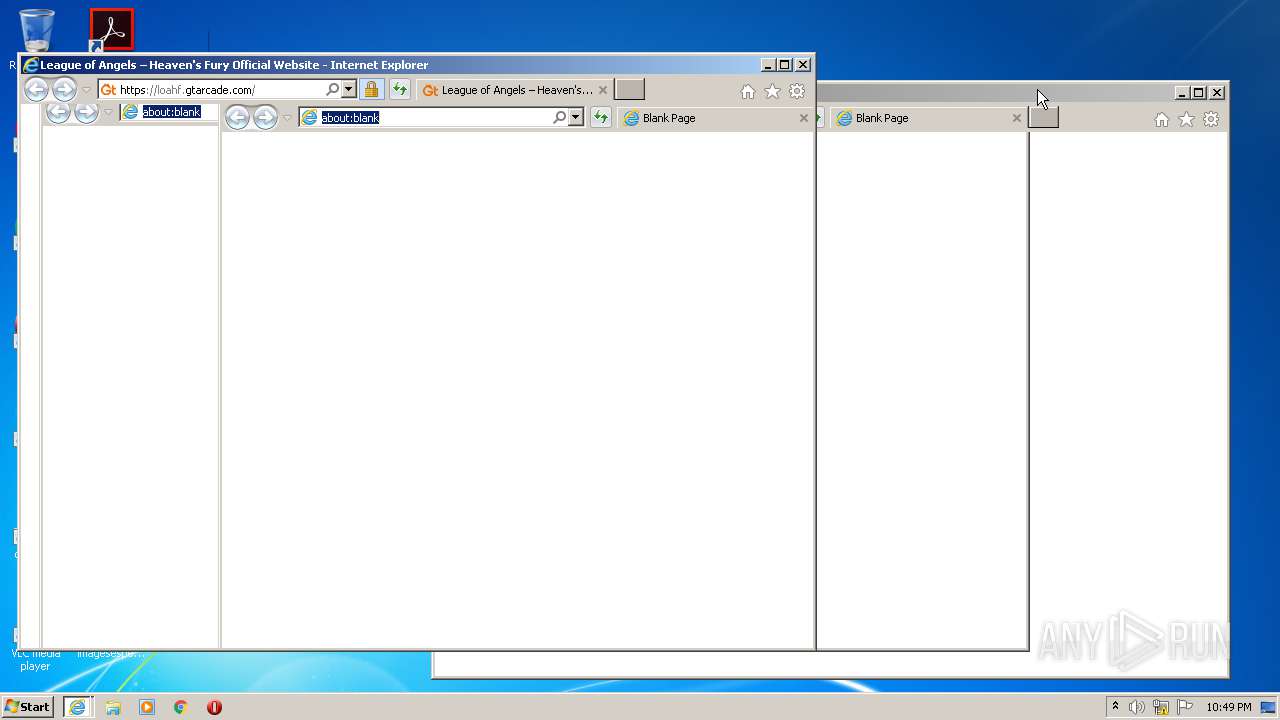Screen dimensions: 1280x720
Task: Open the Recycle Bin on the desktop
Action: (x=36, y=30)
